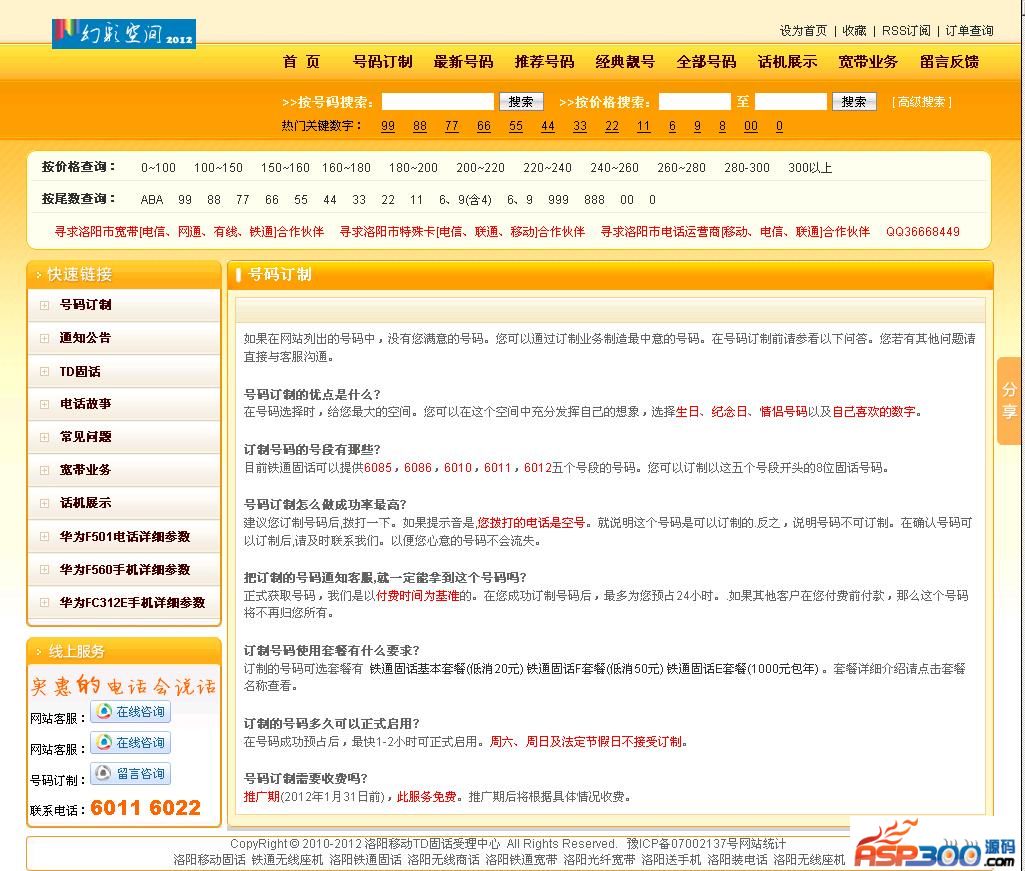This screenshot has width=1025, height=871.
Task: Filter by price range 0~100
Action: (158, 168)
